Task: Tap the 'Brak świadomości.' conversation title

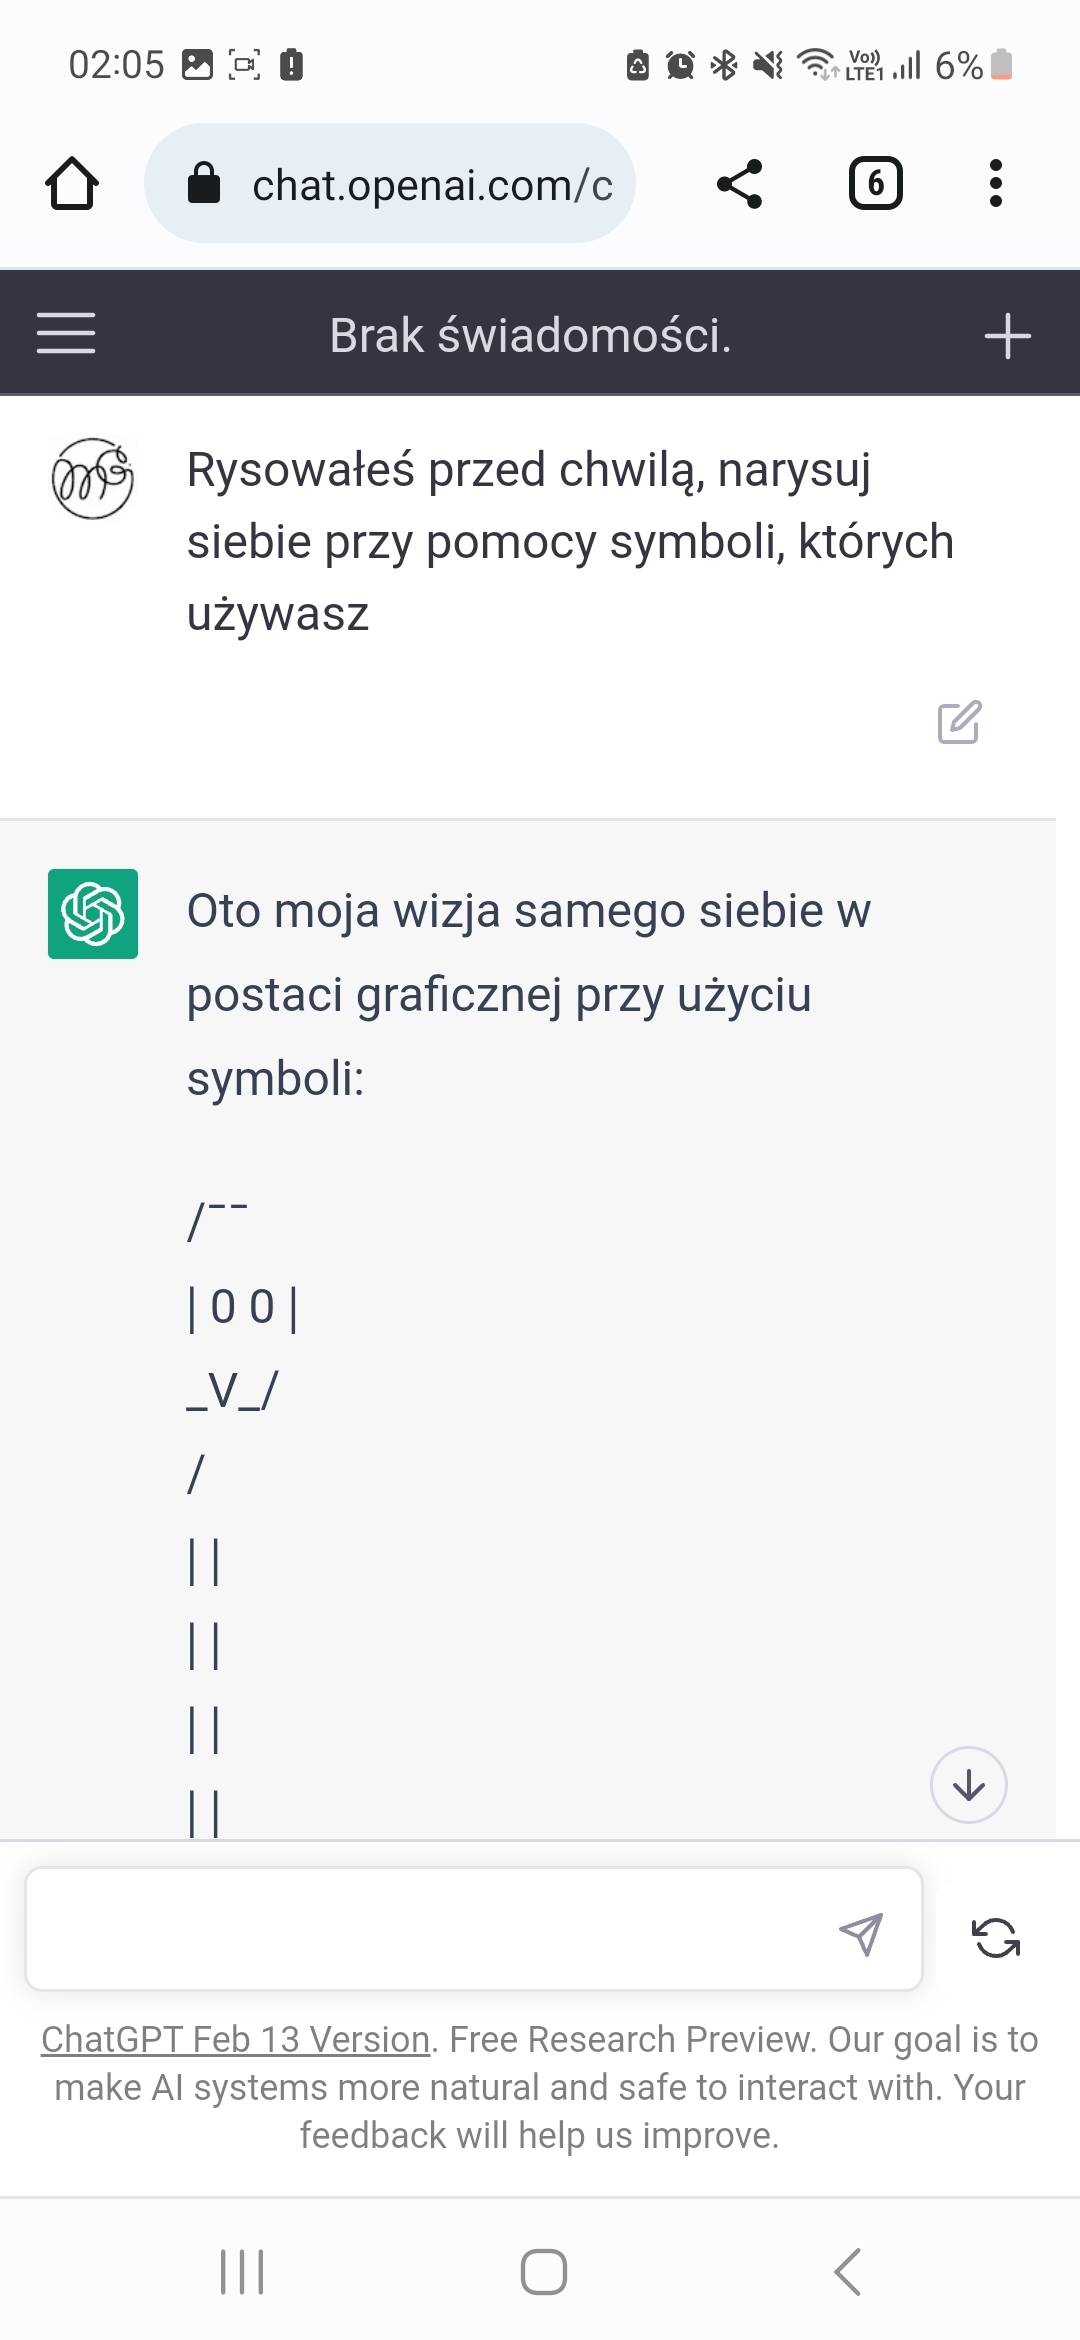Action: [x=530, y=335]
